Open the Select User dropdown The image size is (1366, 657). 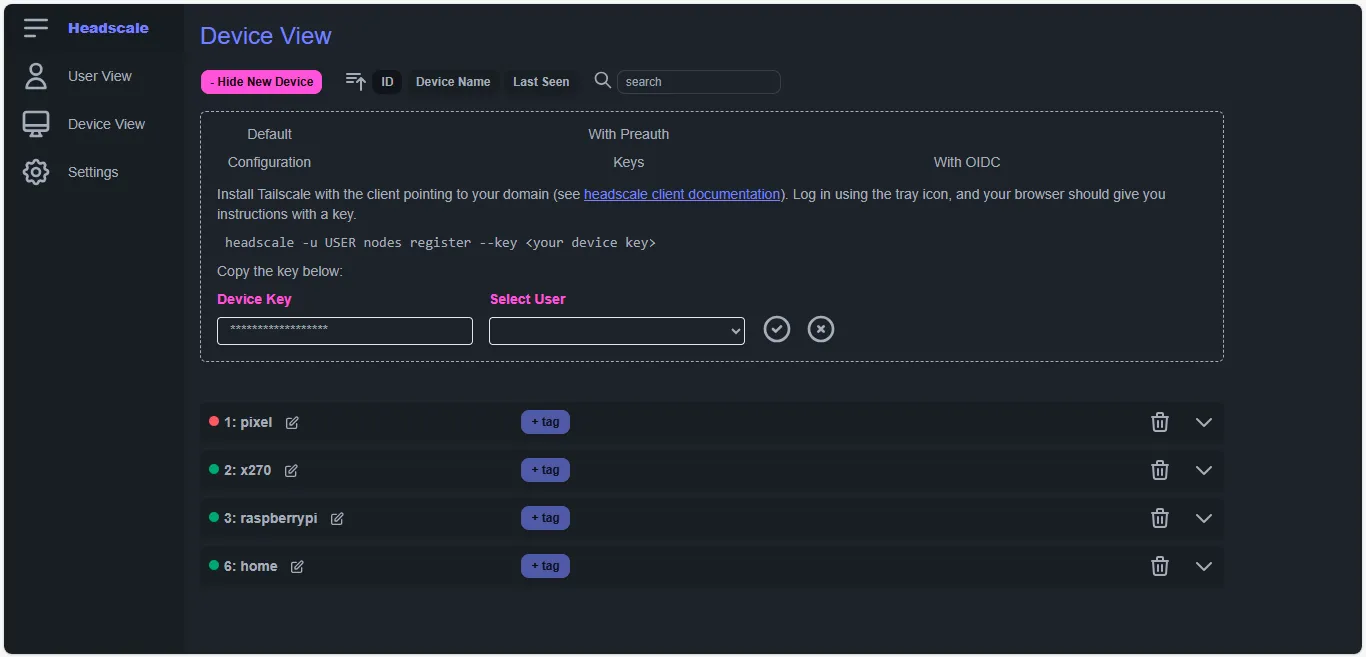coord(616,331)
